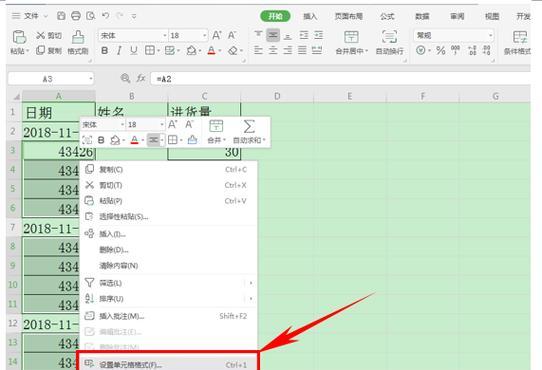542x370 pixels.
Task: Click the decrease indent icon in the ribbon
Action: 303,35
